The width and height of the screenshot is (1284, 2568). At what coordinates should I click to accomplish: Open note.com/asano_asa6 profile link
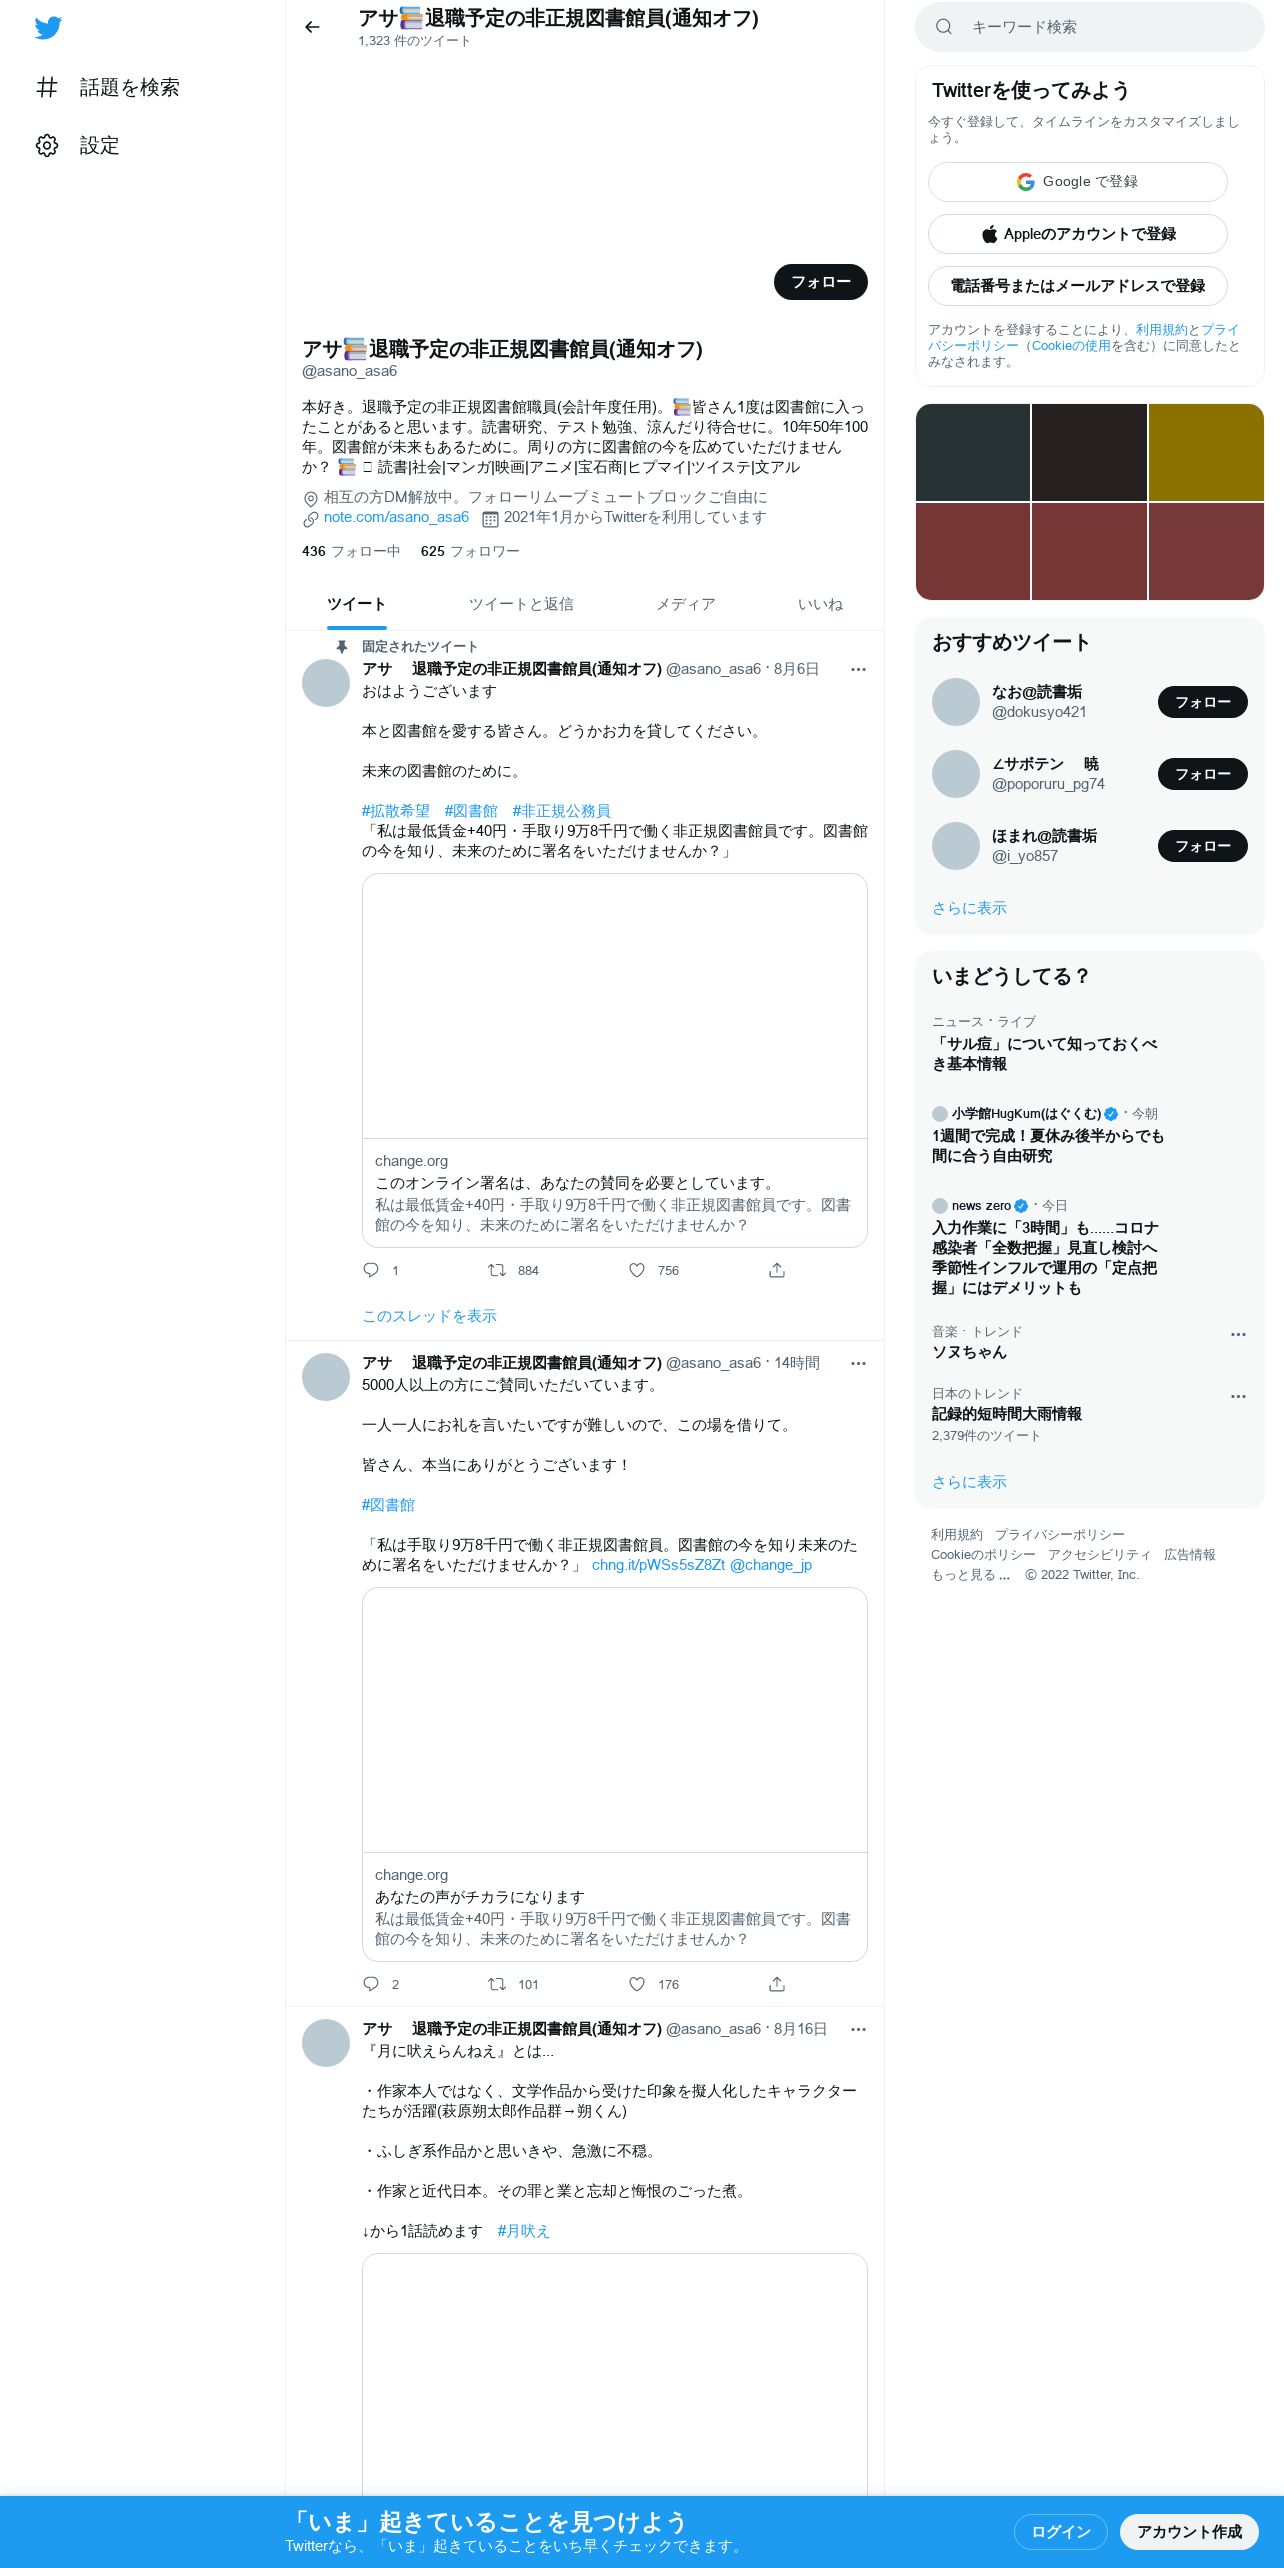click(x=396, y=517)
